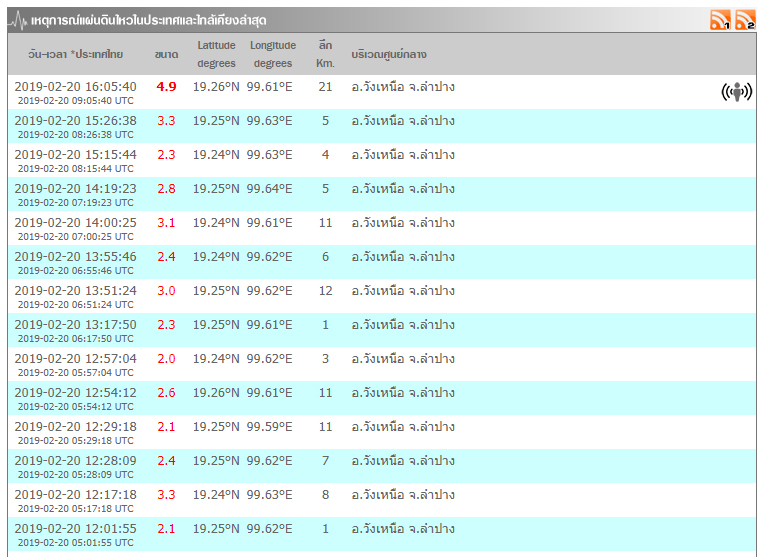Open the 2019-02-20 13:51:24 event
Viewport: 761px width, 557px height.
point(75,291)
